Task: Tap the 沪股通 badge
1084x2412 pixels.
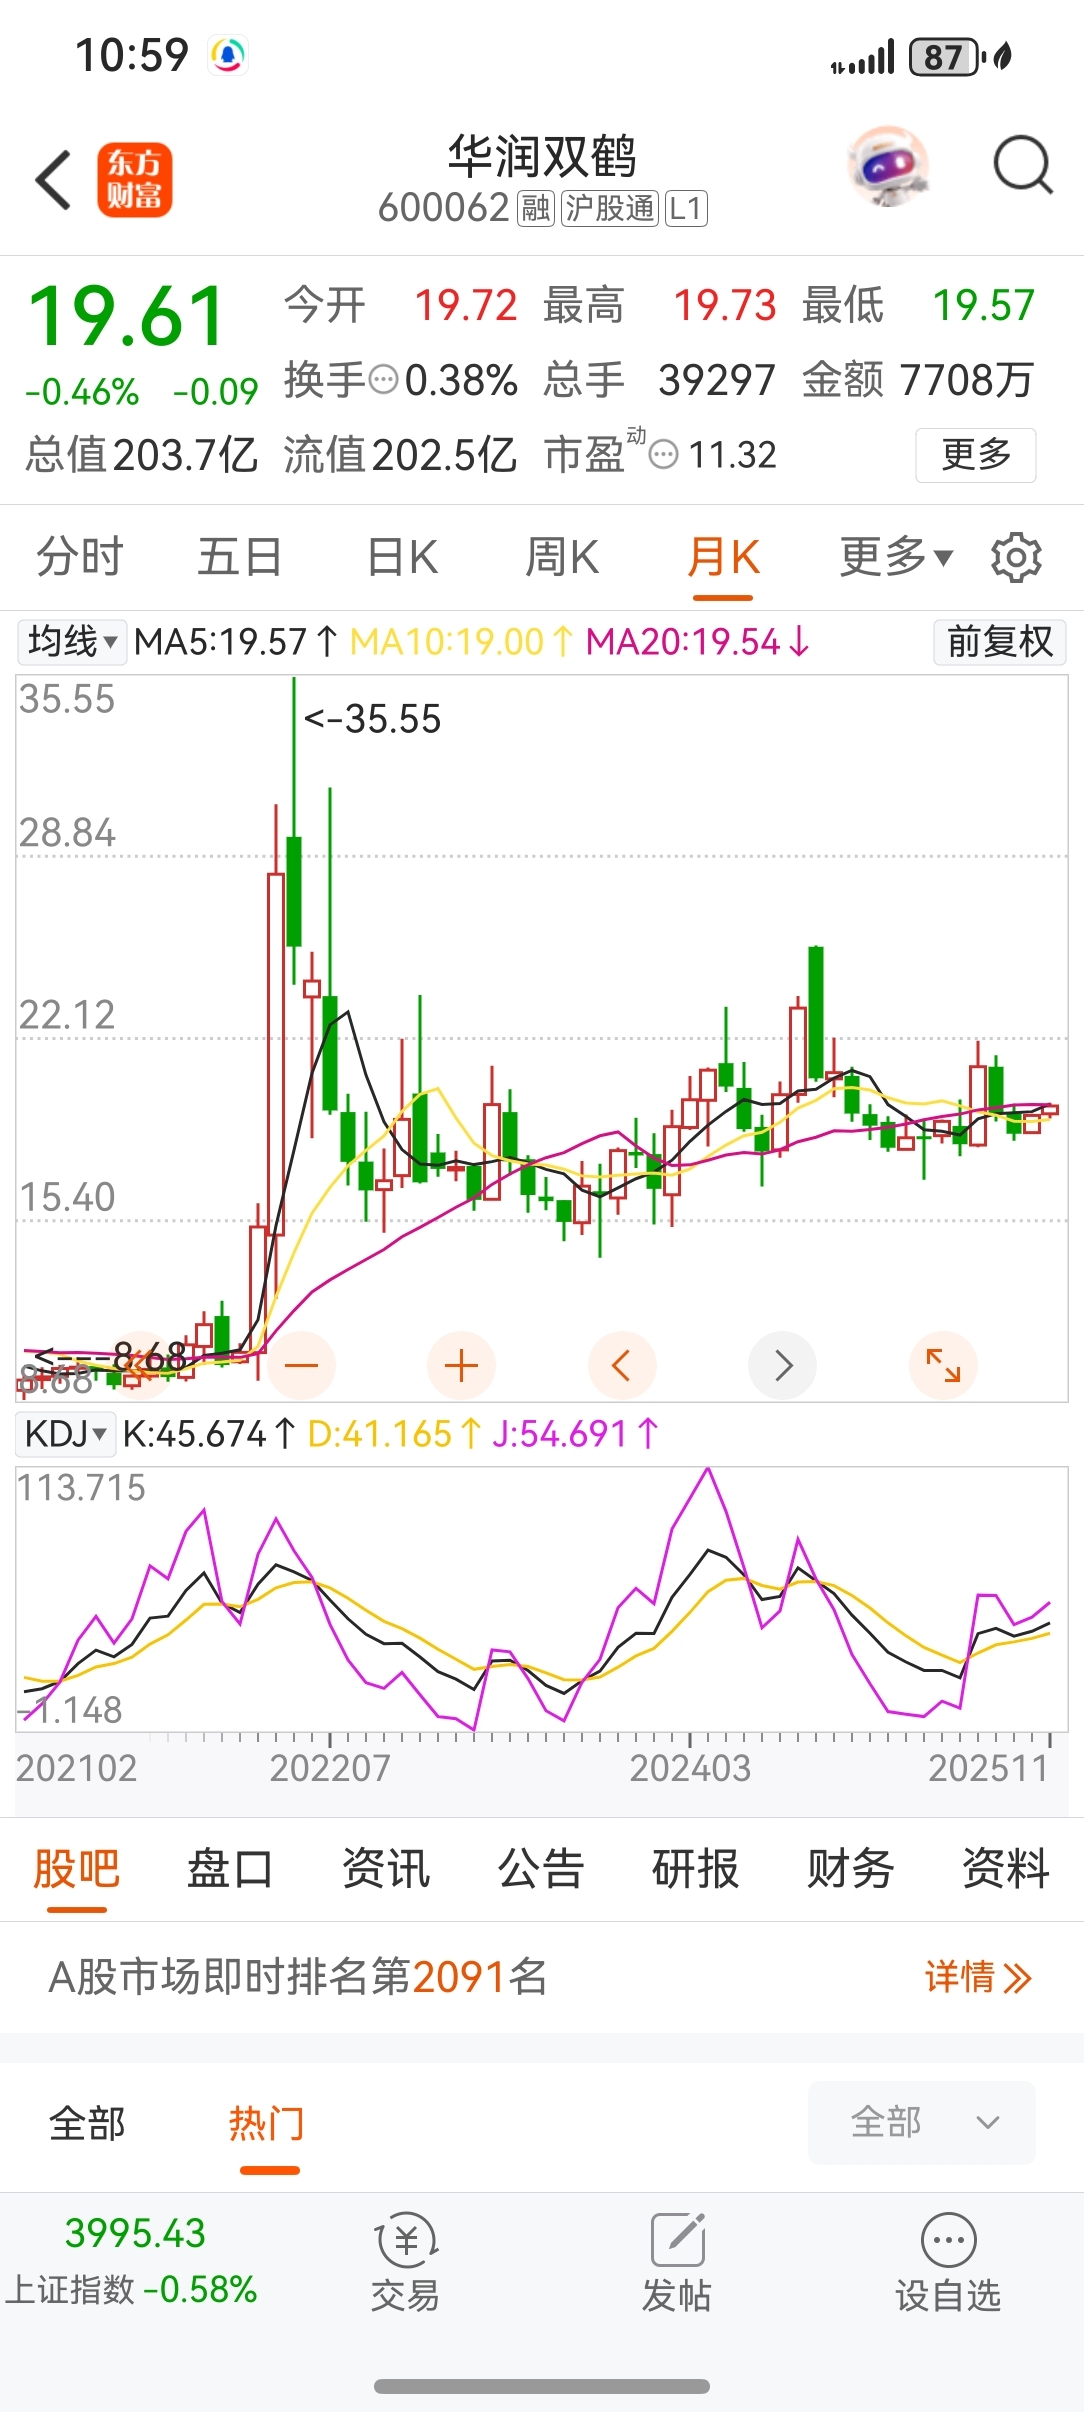Action: click(x=610, y=208)
